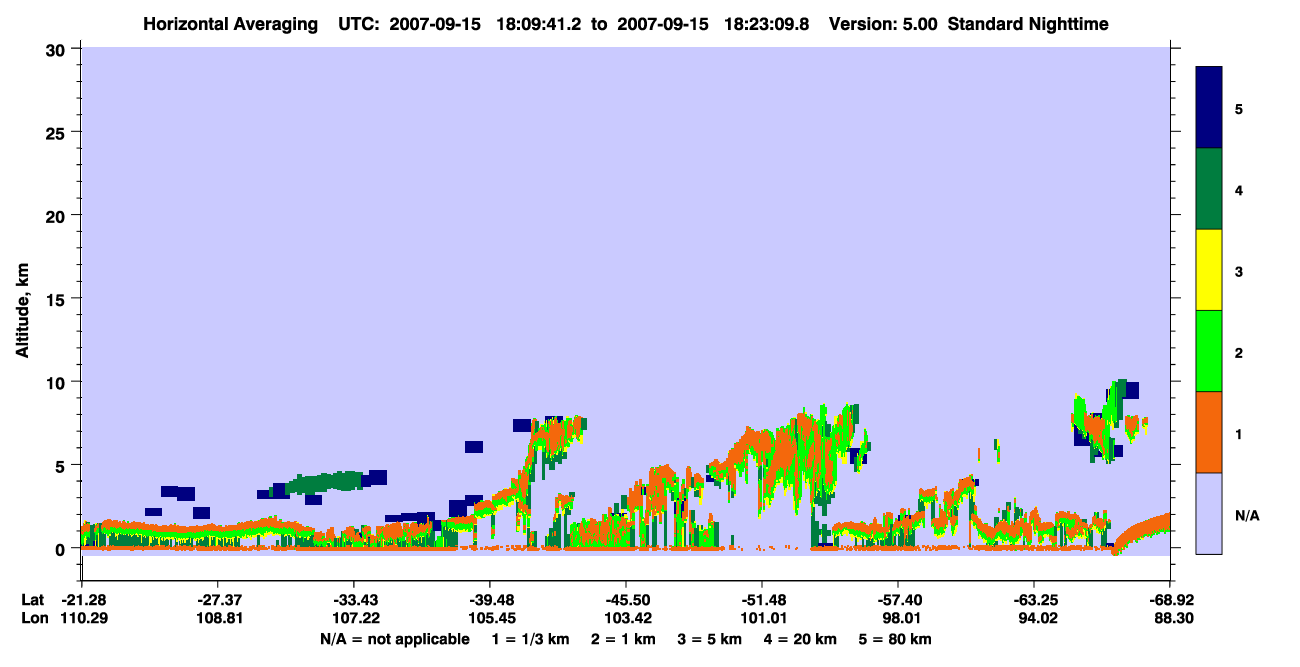Click the y-axis tick label 20
This screenshot has width=1300, height=667.
56,215
